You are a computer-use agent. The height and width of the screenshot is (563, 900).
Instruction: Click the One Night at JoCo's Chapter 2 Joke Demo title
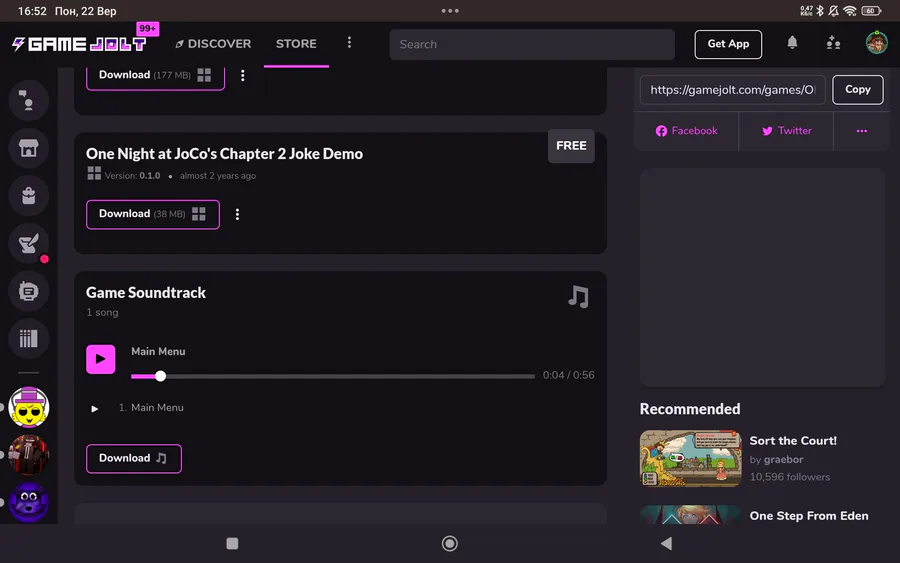[224, 154]
